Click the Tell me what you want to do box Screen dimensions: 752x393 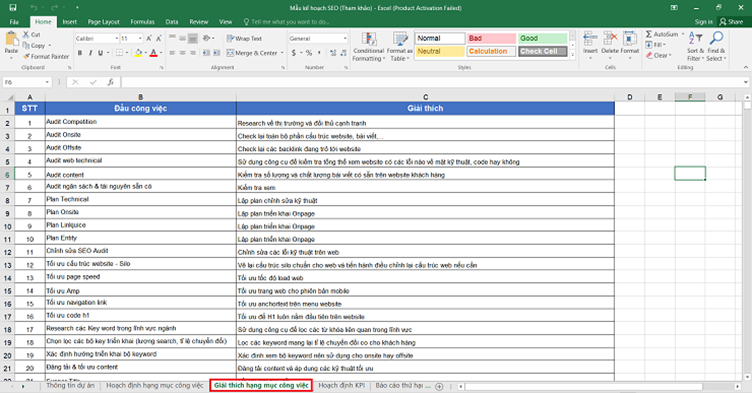pos(286,22)
